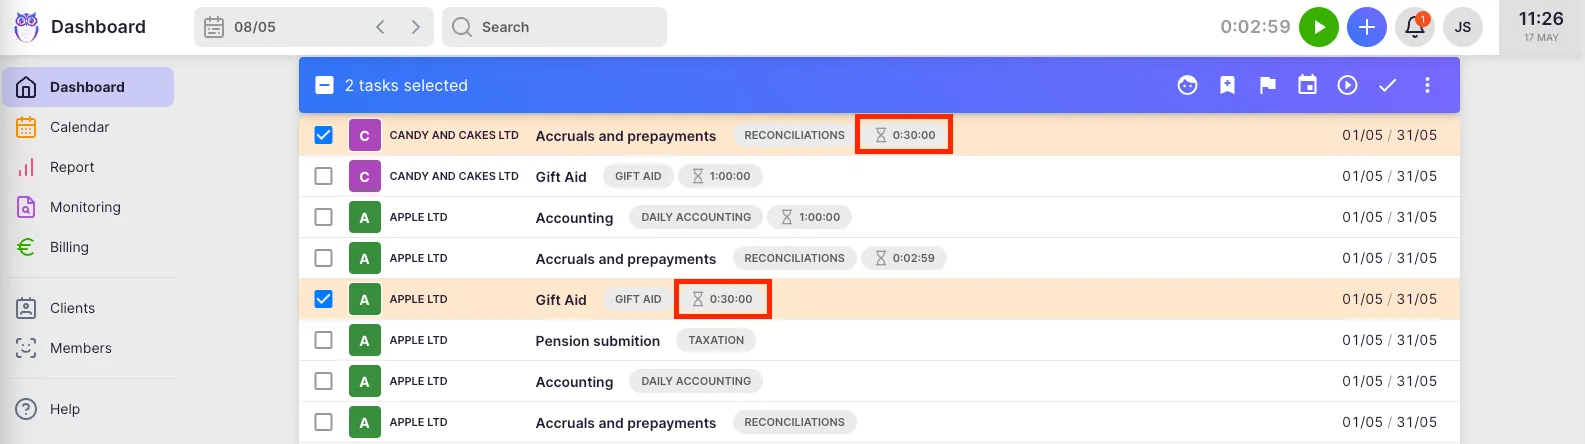This screenshot has height=444, width=1585.
Task: Uncheck the Candy and Cakes Accruals task
Action: click(x=323, y=135)
